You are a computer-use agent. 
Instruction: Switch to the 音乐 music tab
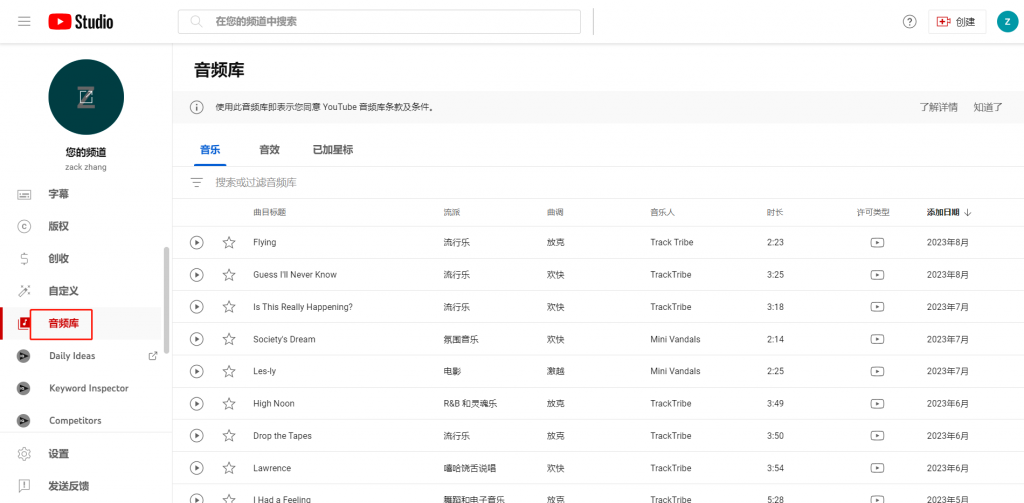coord(210,150)
